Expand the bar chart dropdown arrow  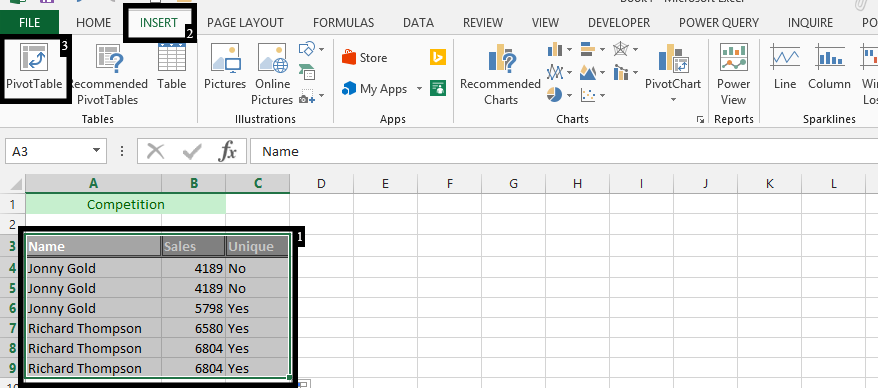pos(603,49)
